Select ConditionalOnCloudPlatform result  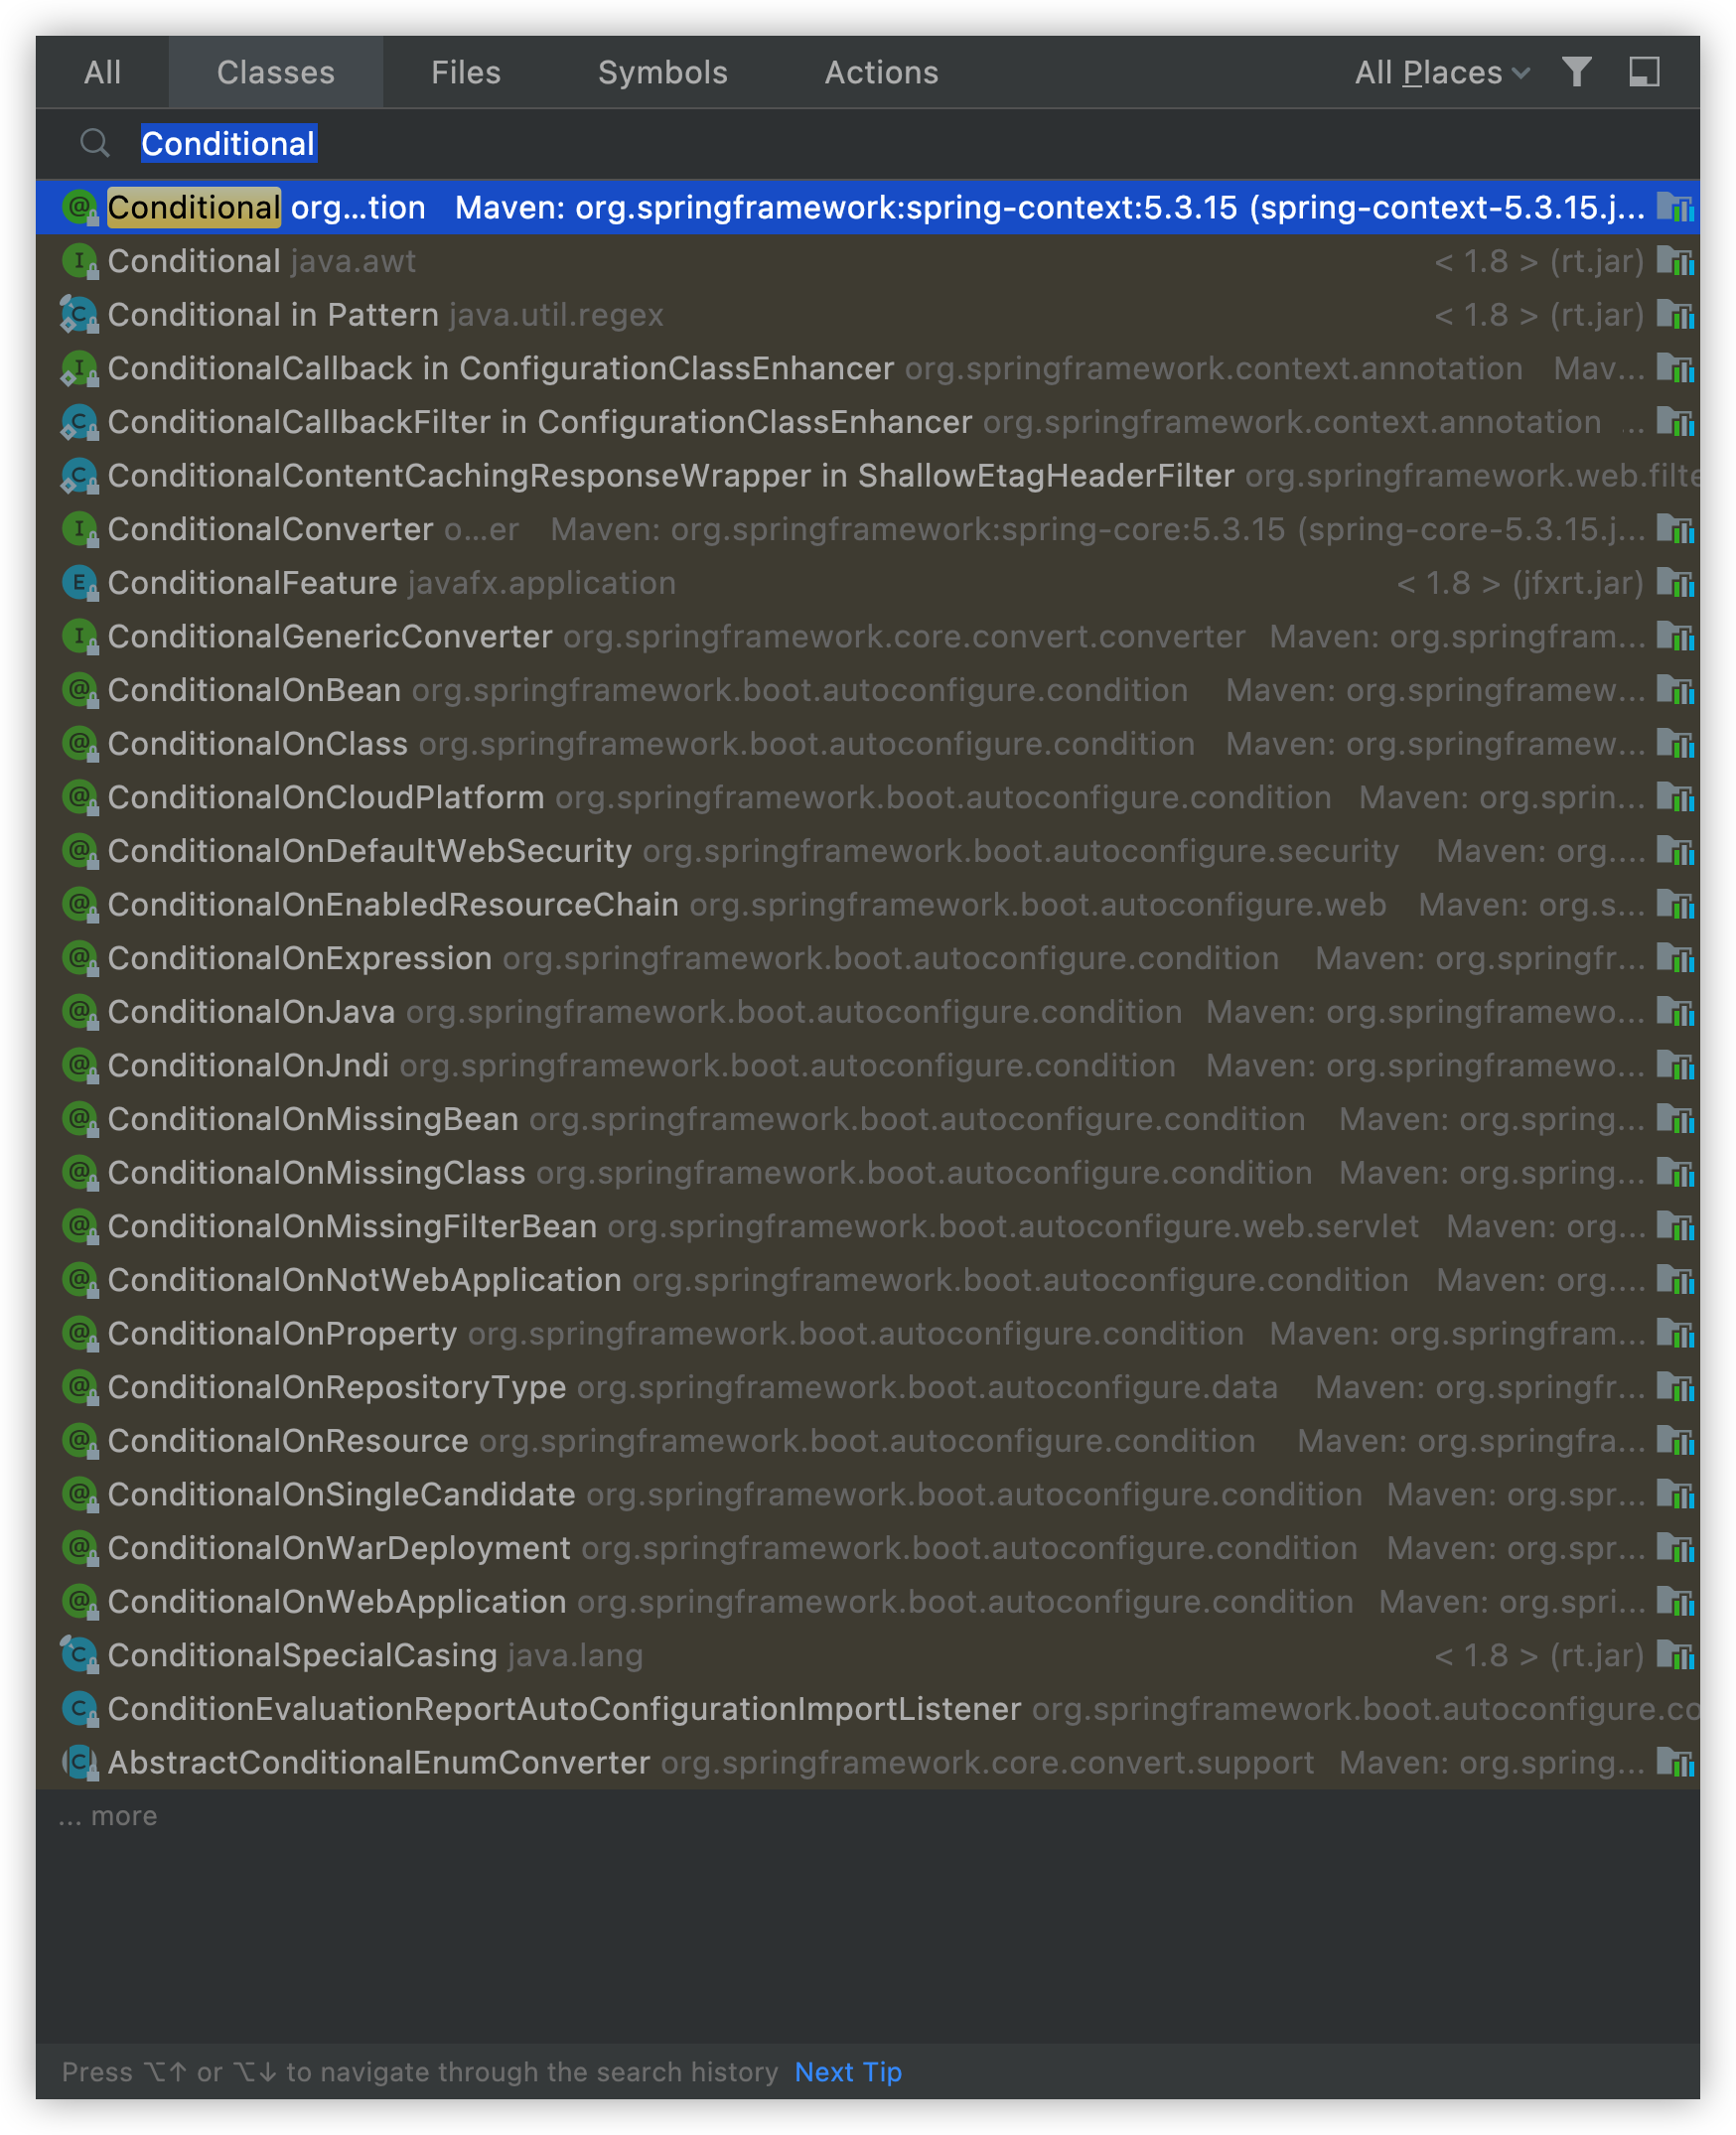pos(868,797)
